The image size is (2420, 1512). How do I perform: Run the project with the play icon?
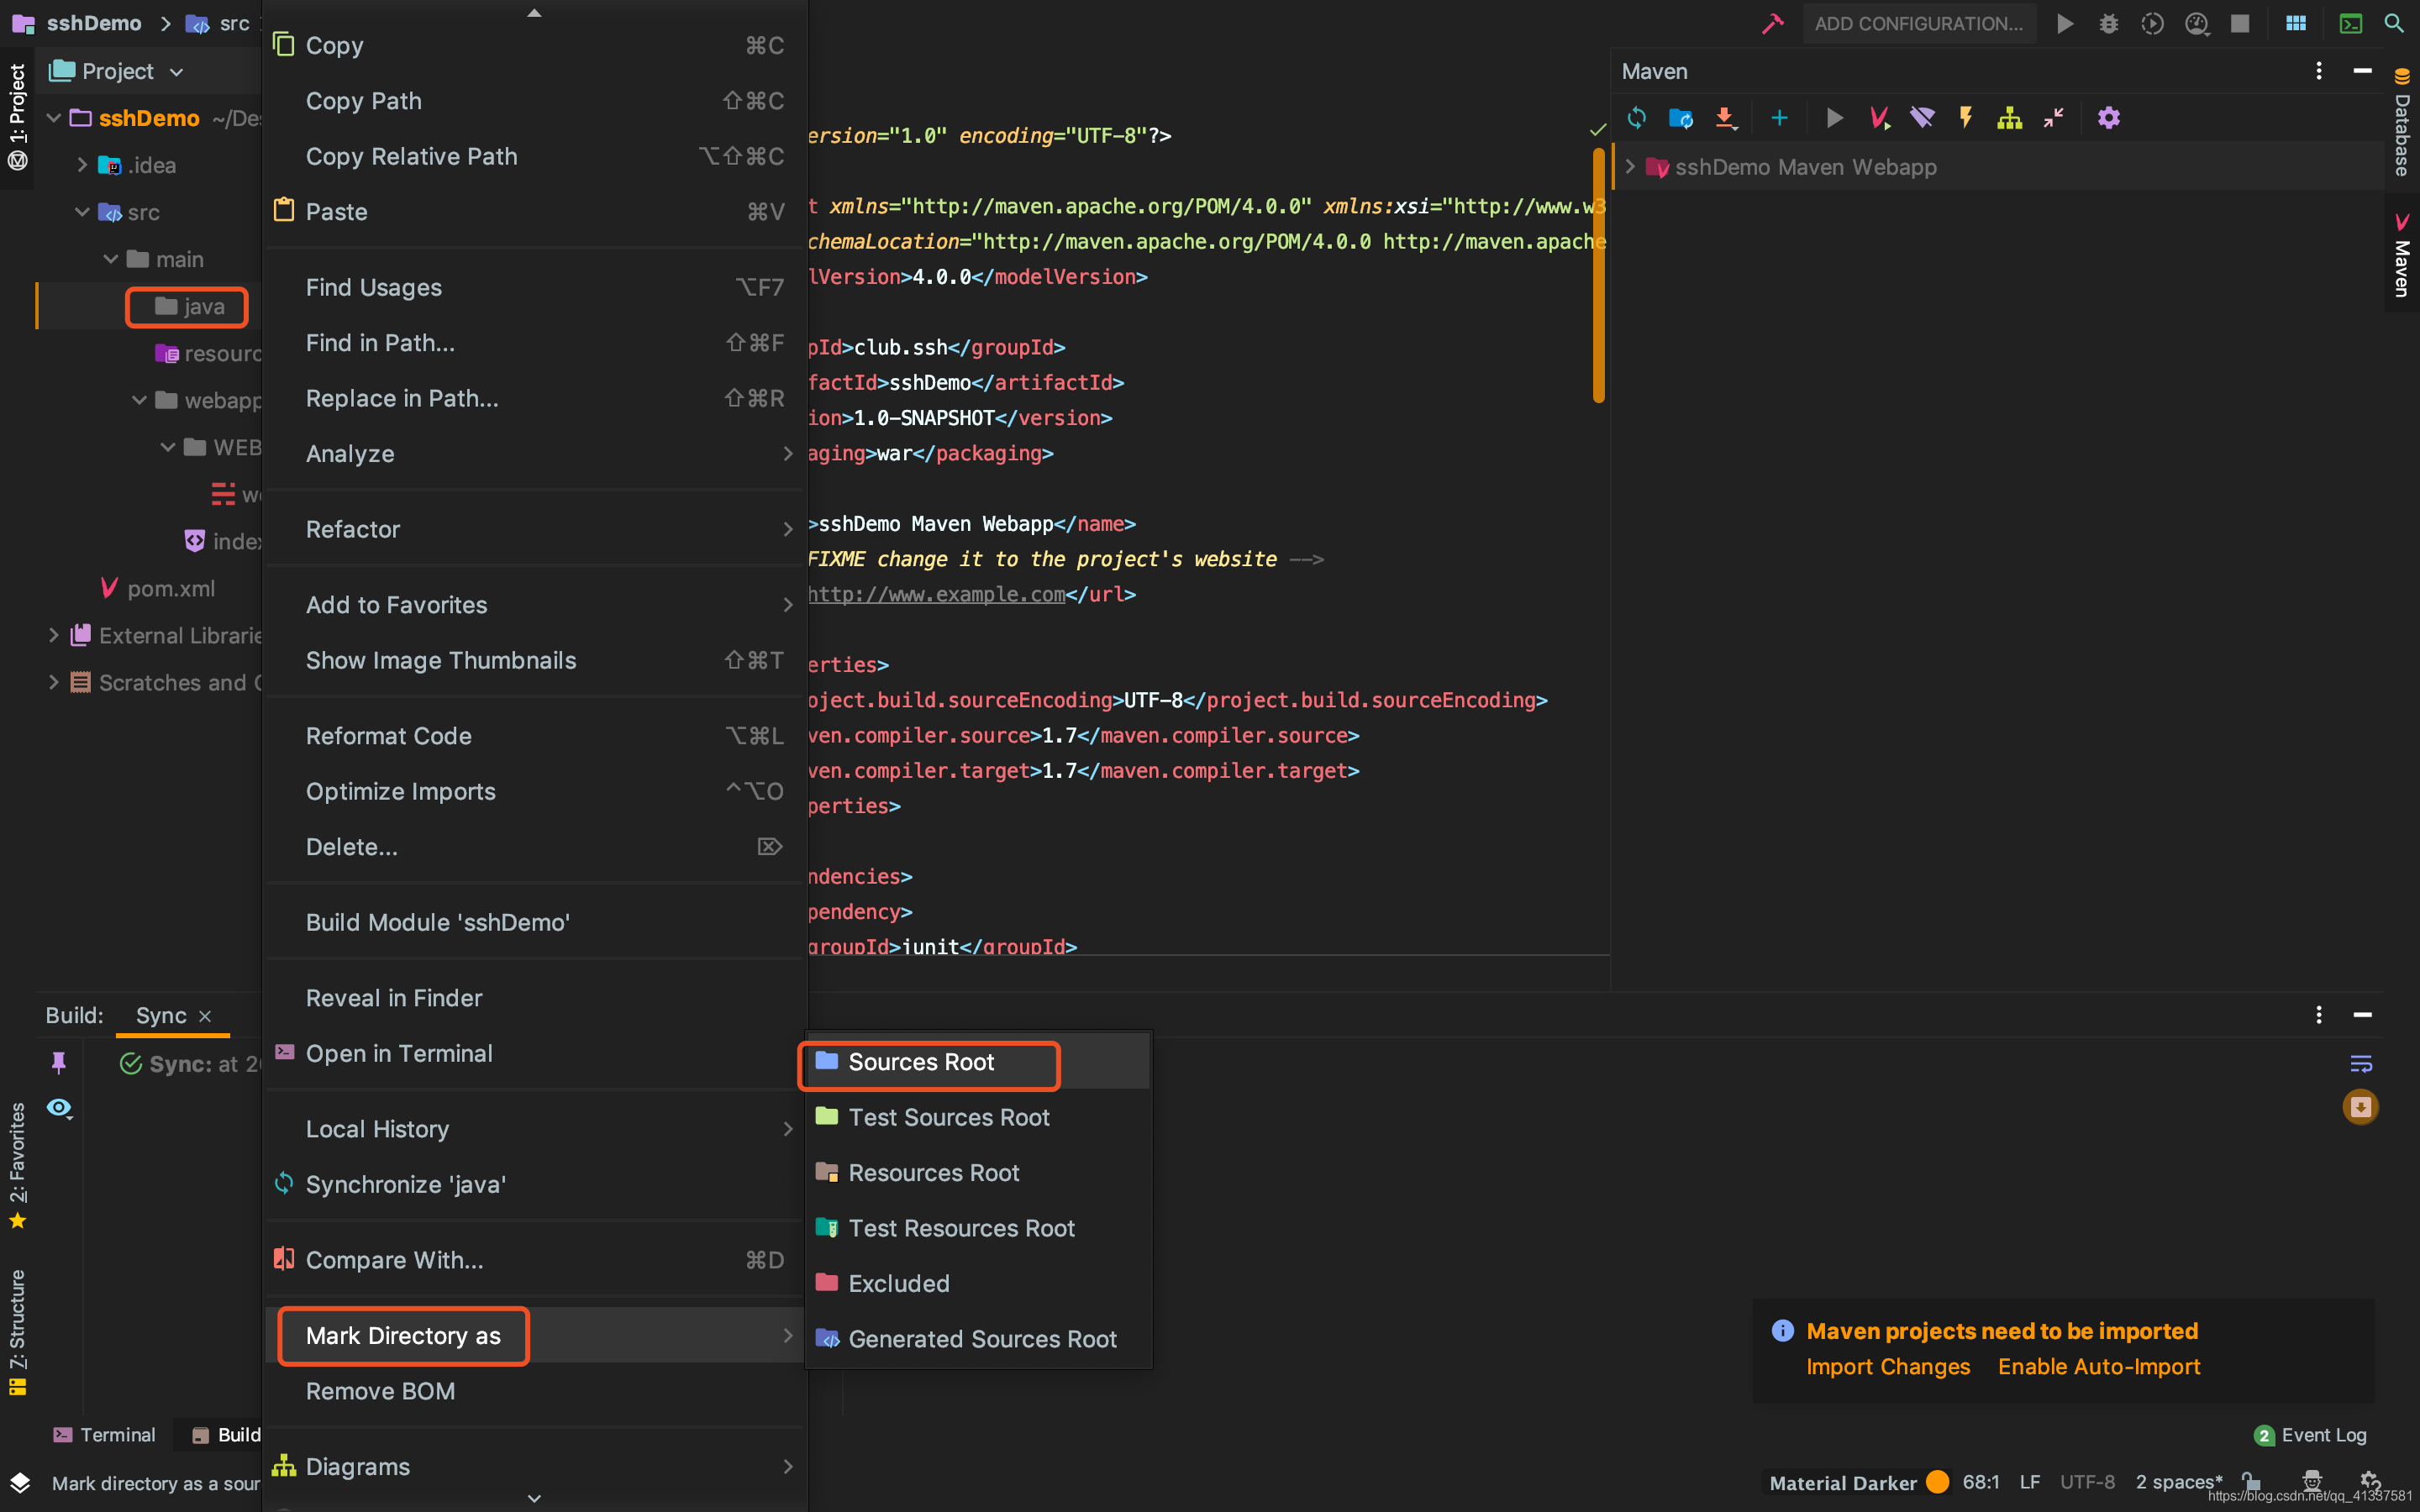pyautogui.click(x=2064, y=23)
